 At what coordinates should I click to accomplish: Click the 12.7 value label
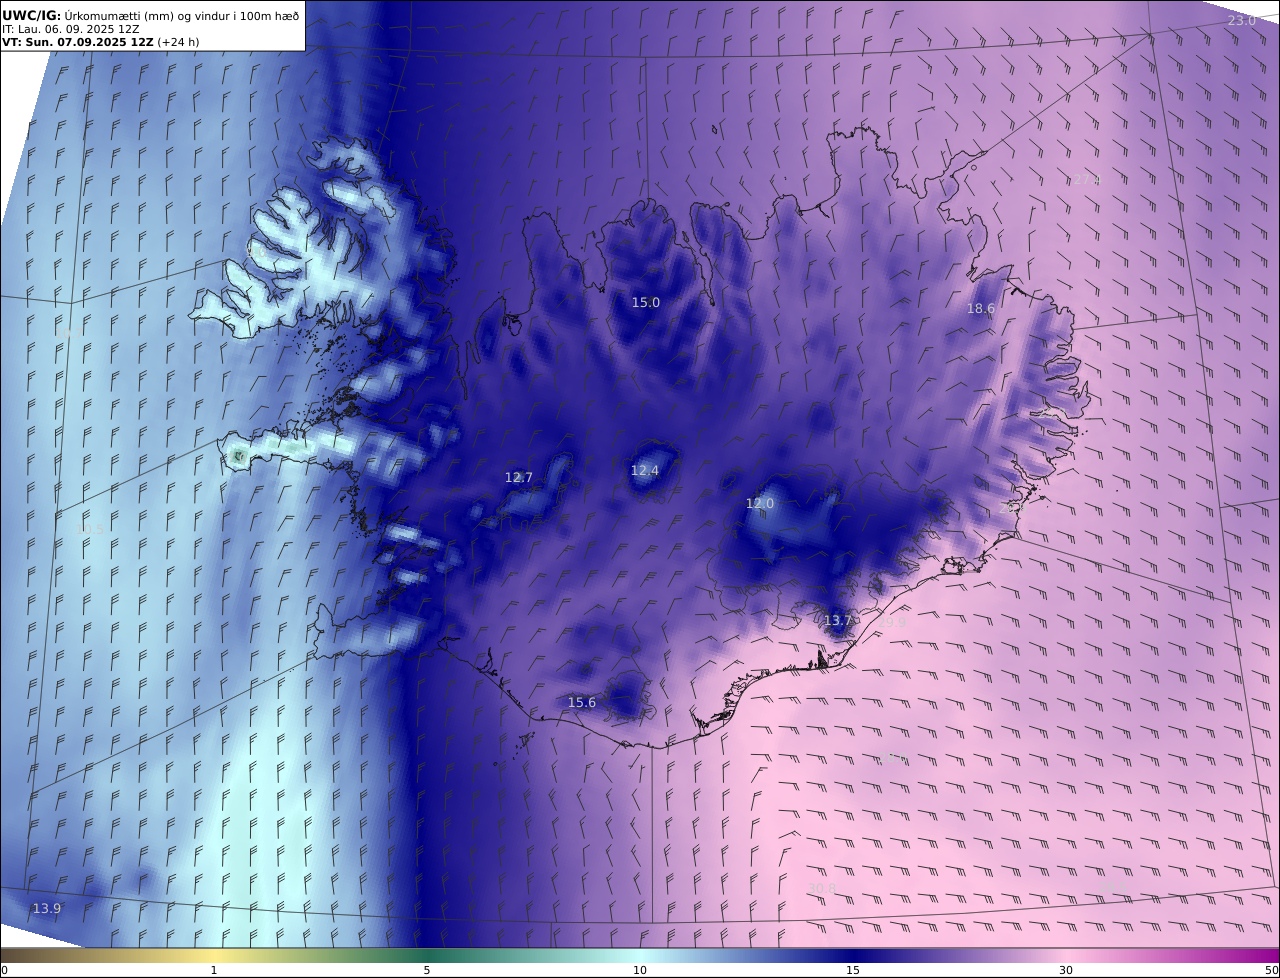tap(518, 478)
